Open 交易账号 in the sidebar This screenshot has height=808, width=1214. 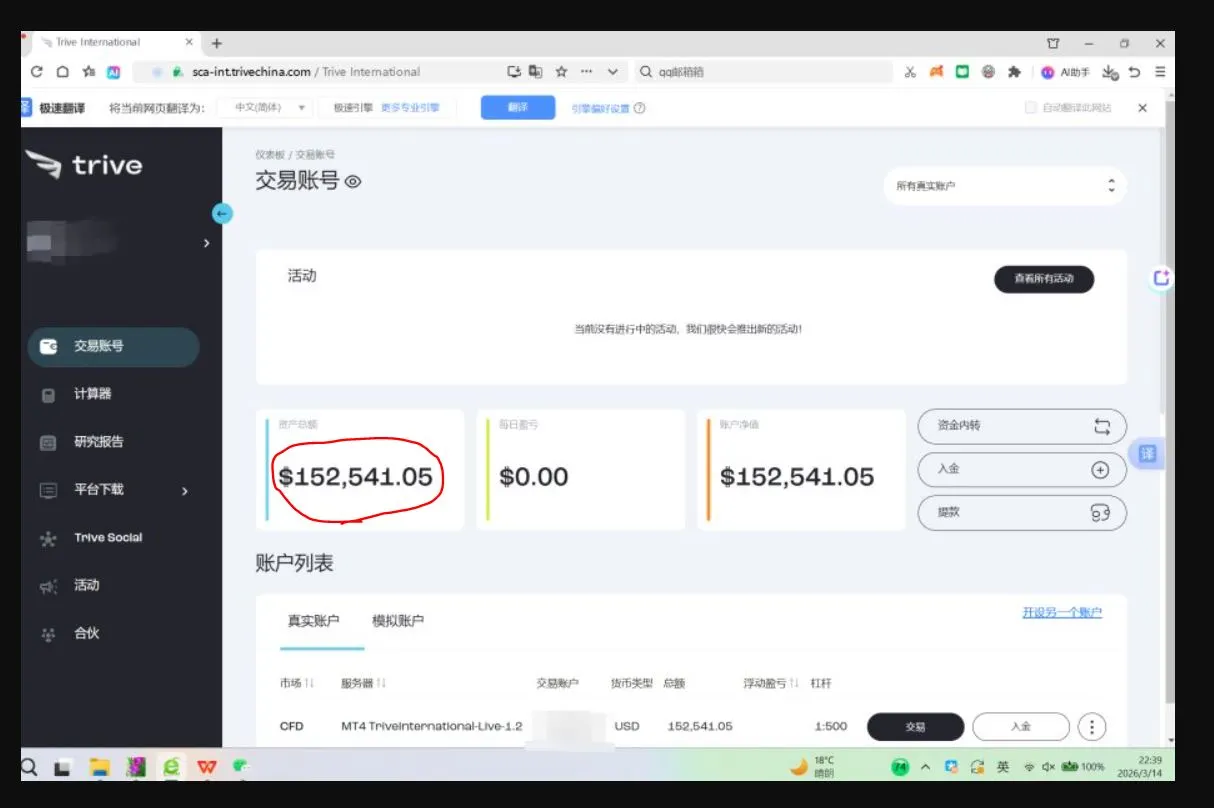click(114, 346)
